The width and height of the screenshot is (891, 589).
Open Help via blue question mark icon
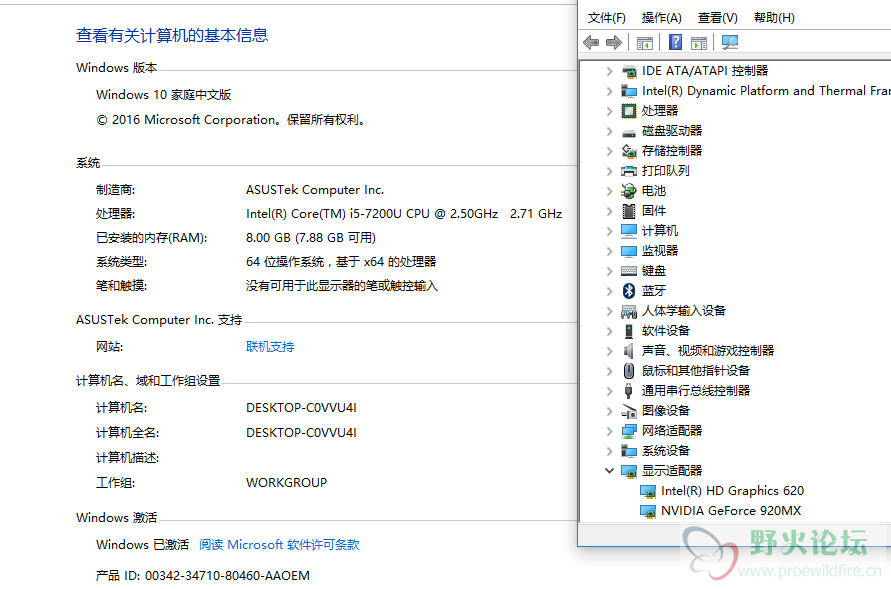pos(675,42)
